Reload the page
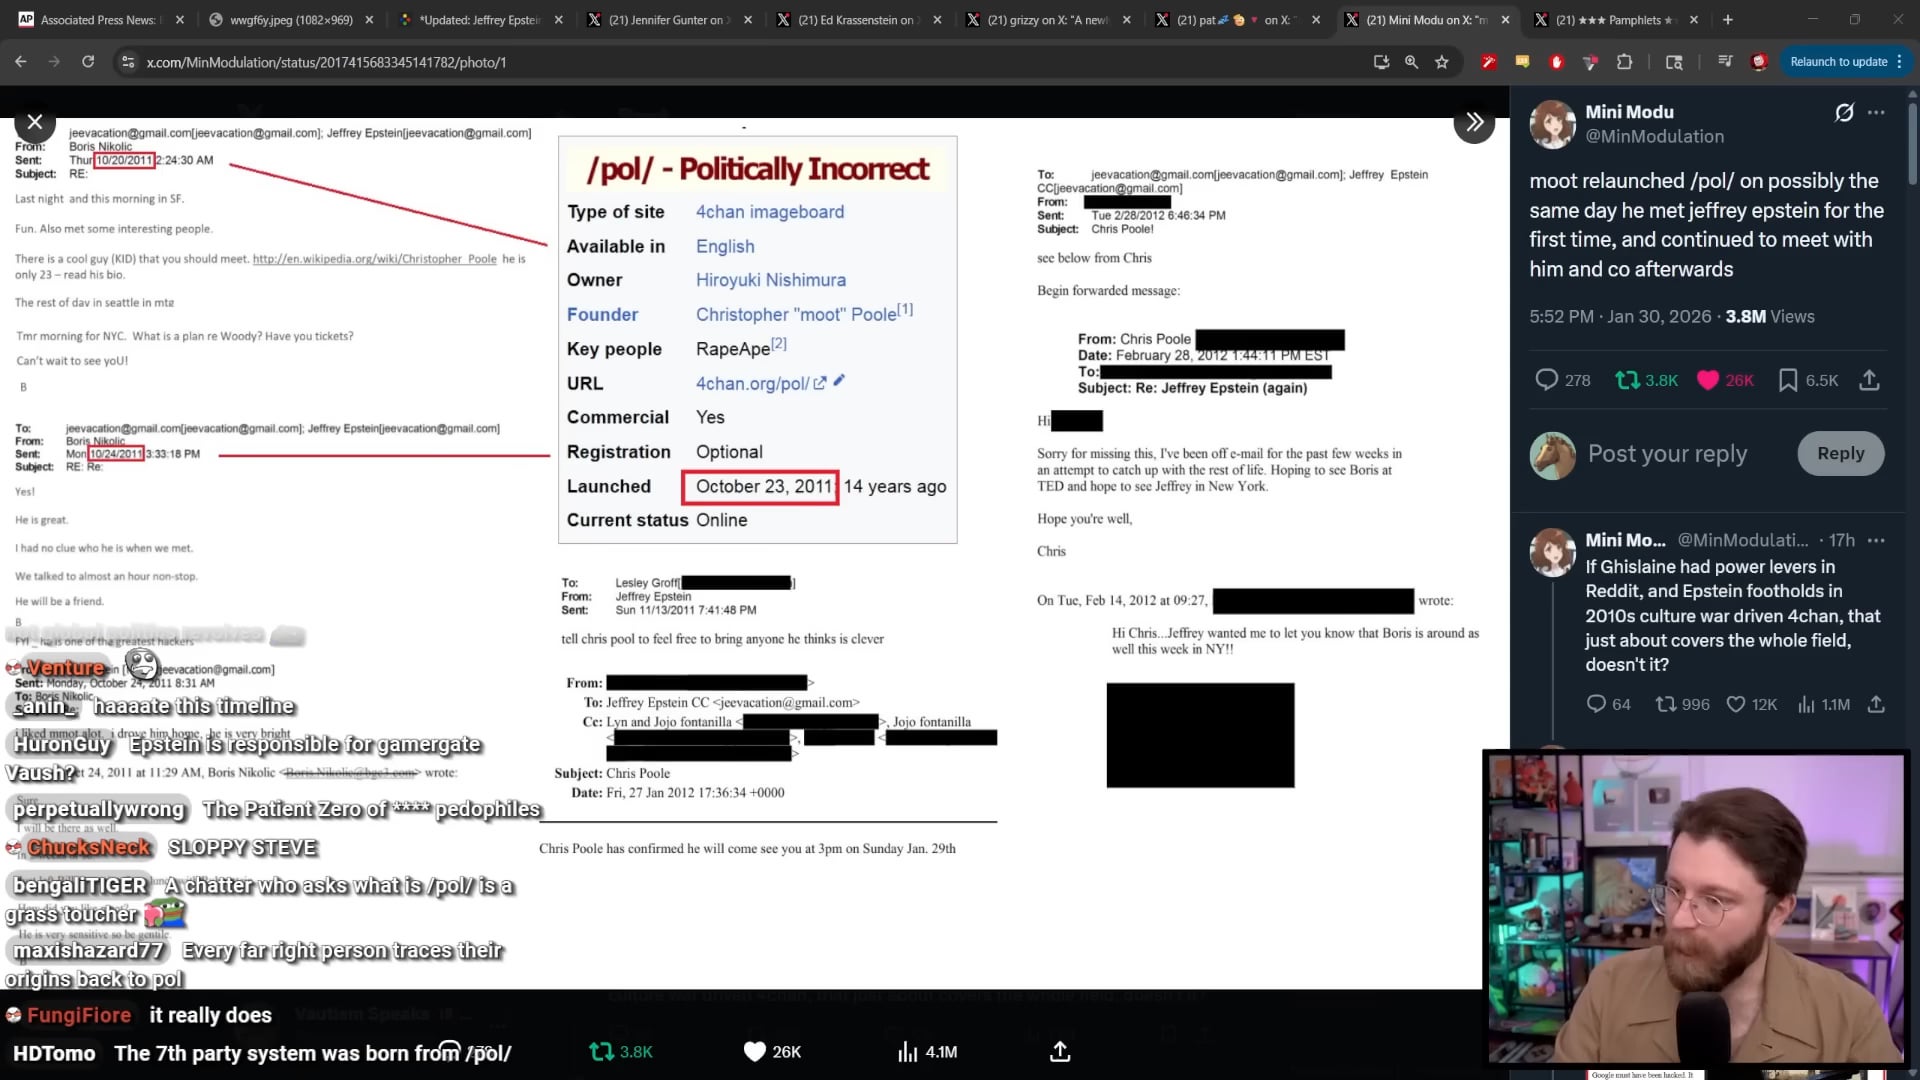Image resolution: width=1920 pixels, height=1080 pixels. tap(88, 62)
